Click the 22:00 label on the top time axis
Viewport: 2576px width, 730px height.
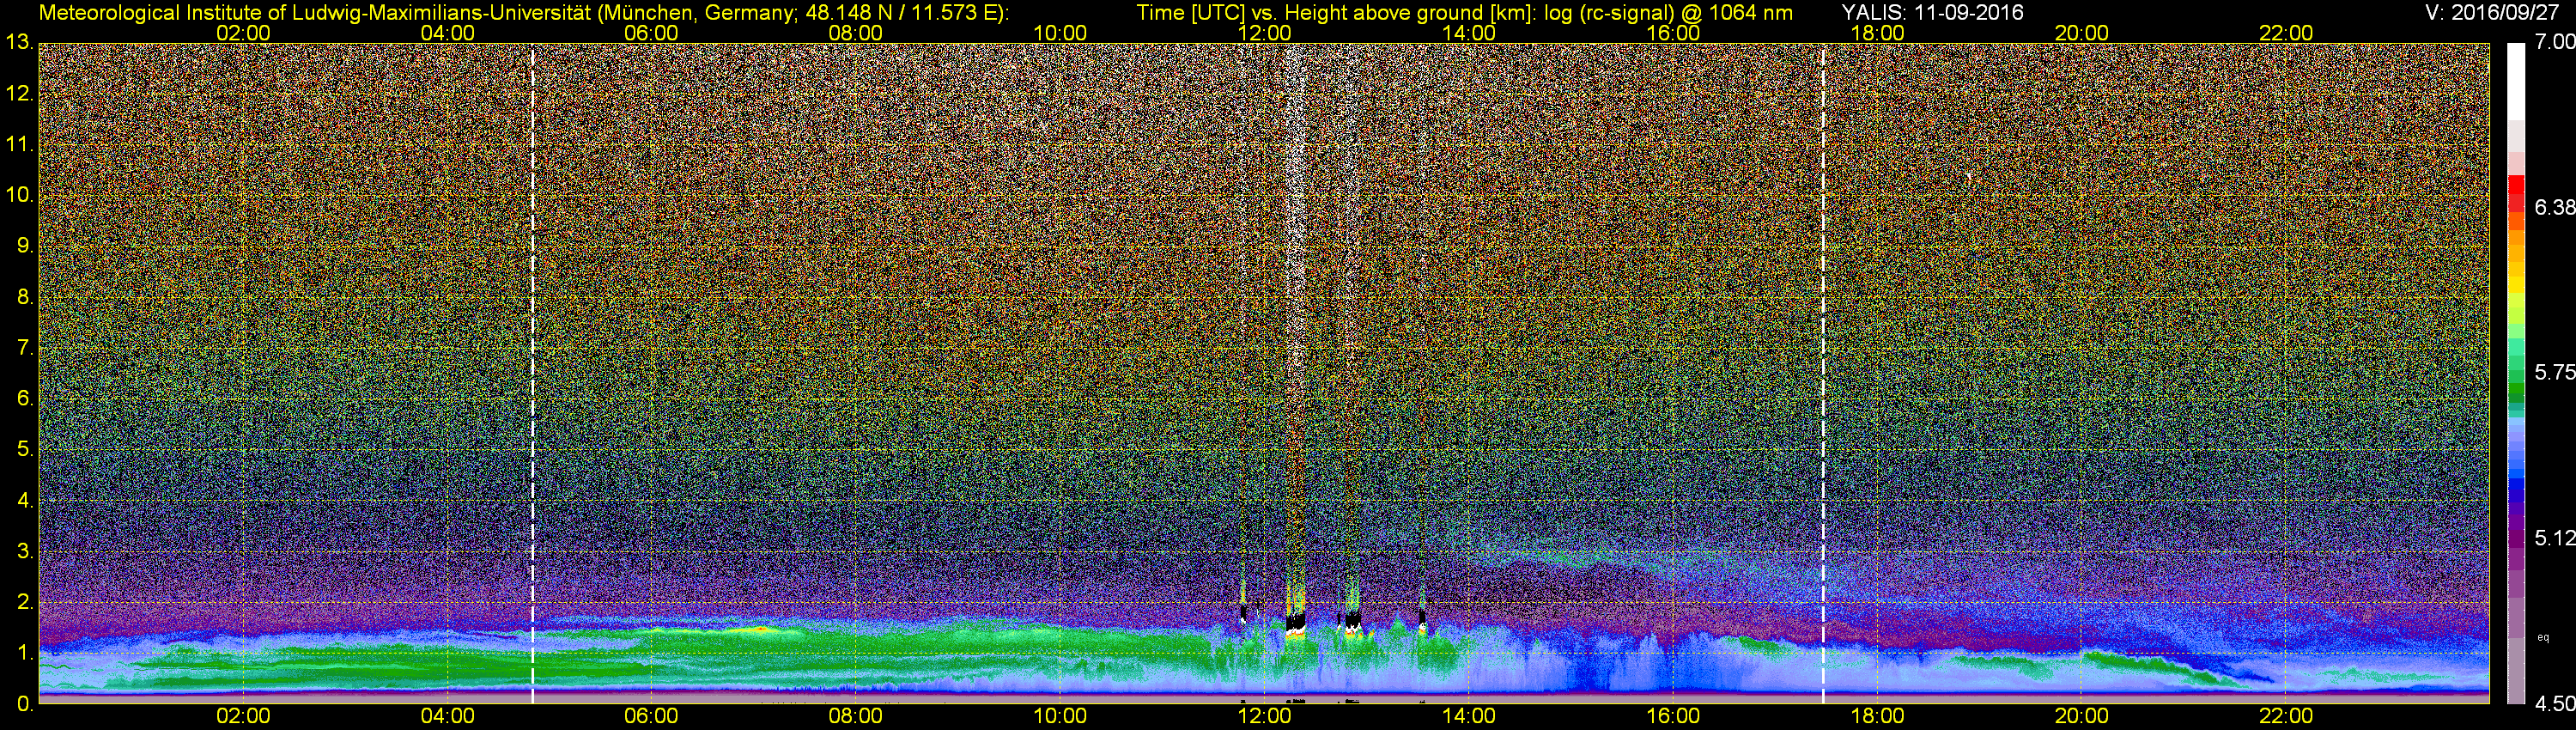(2286, 33)
